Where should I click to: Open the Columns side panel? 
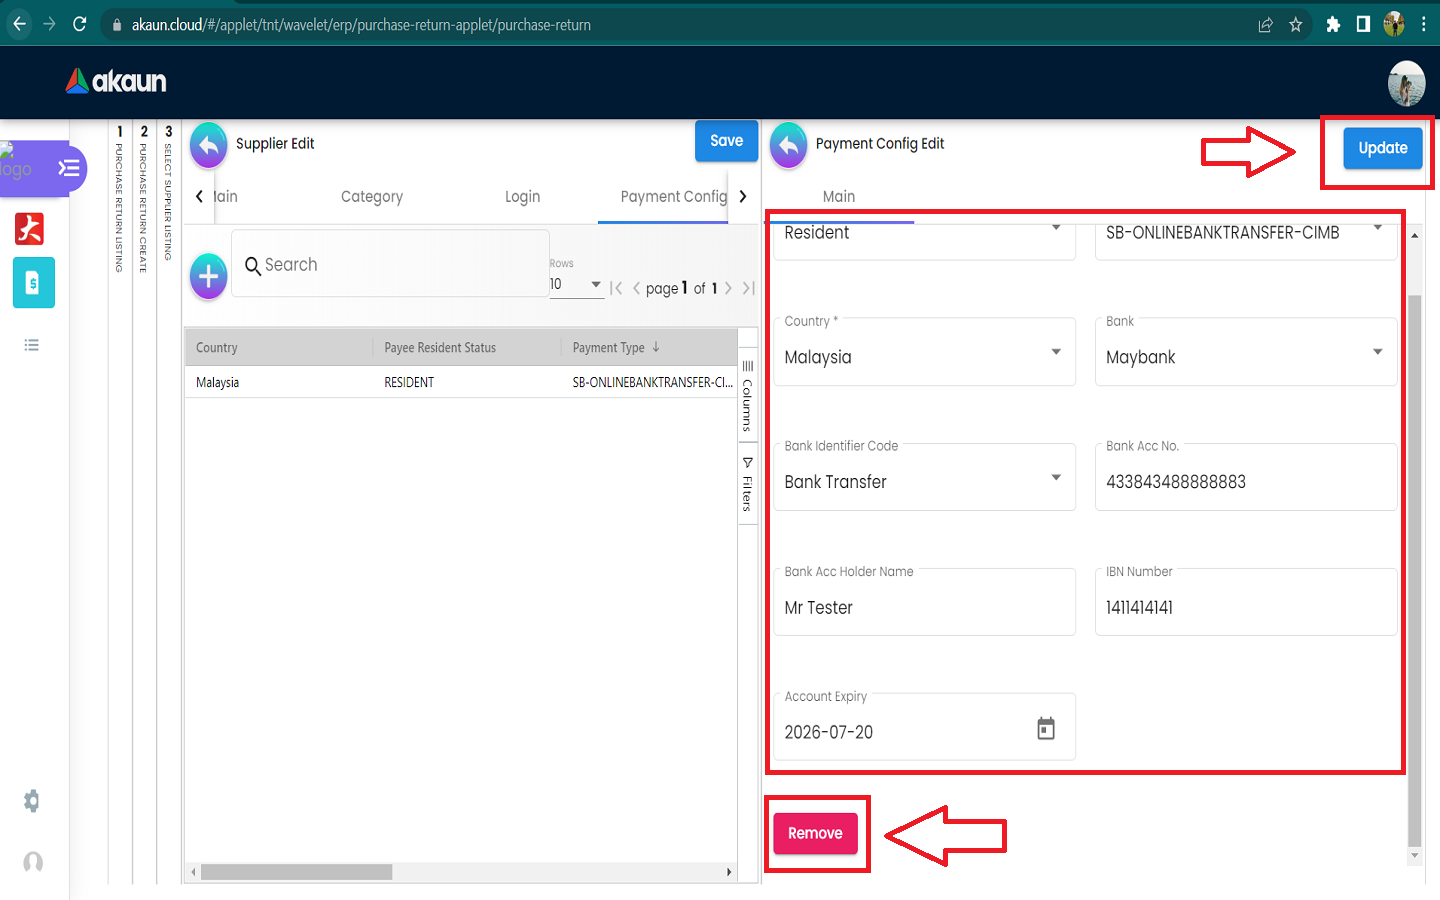pos(747,396)
